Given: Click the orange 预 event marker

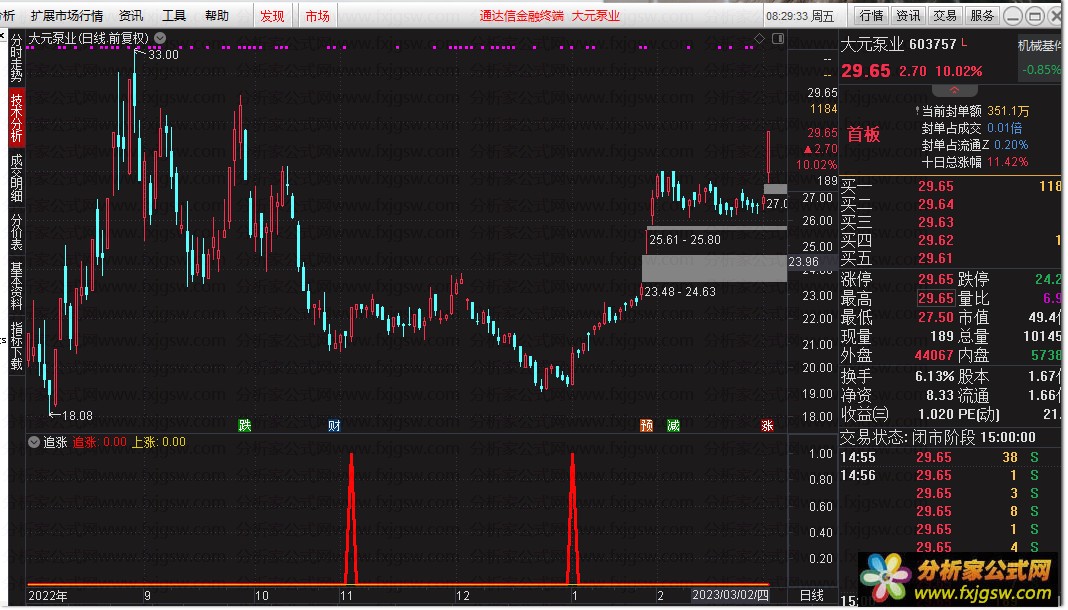Looking at the screenshot, I should (646, 426).
